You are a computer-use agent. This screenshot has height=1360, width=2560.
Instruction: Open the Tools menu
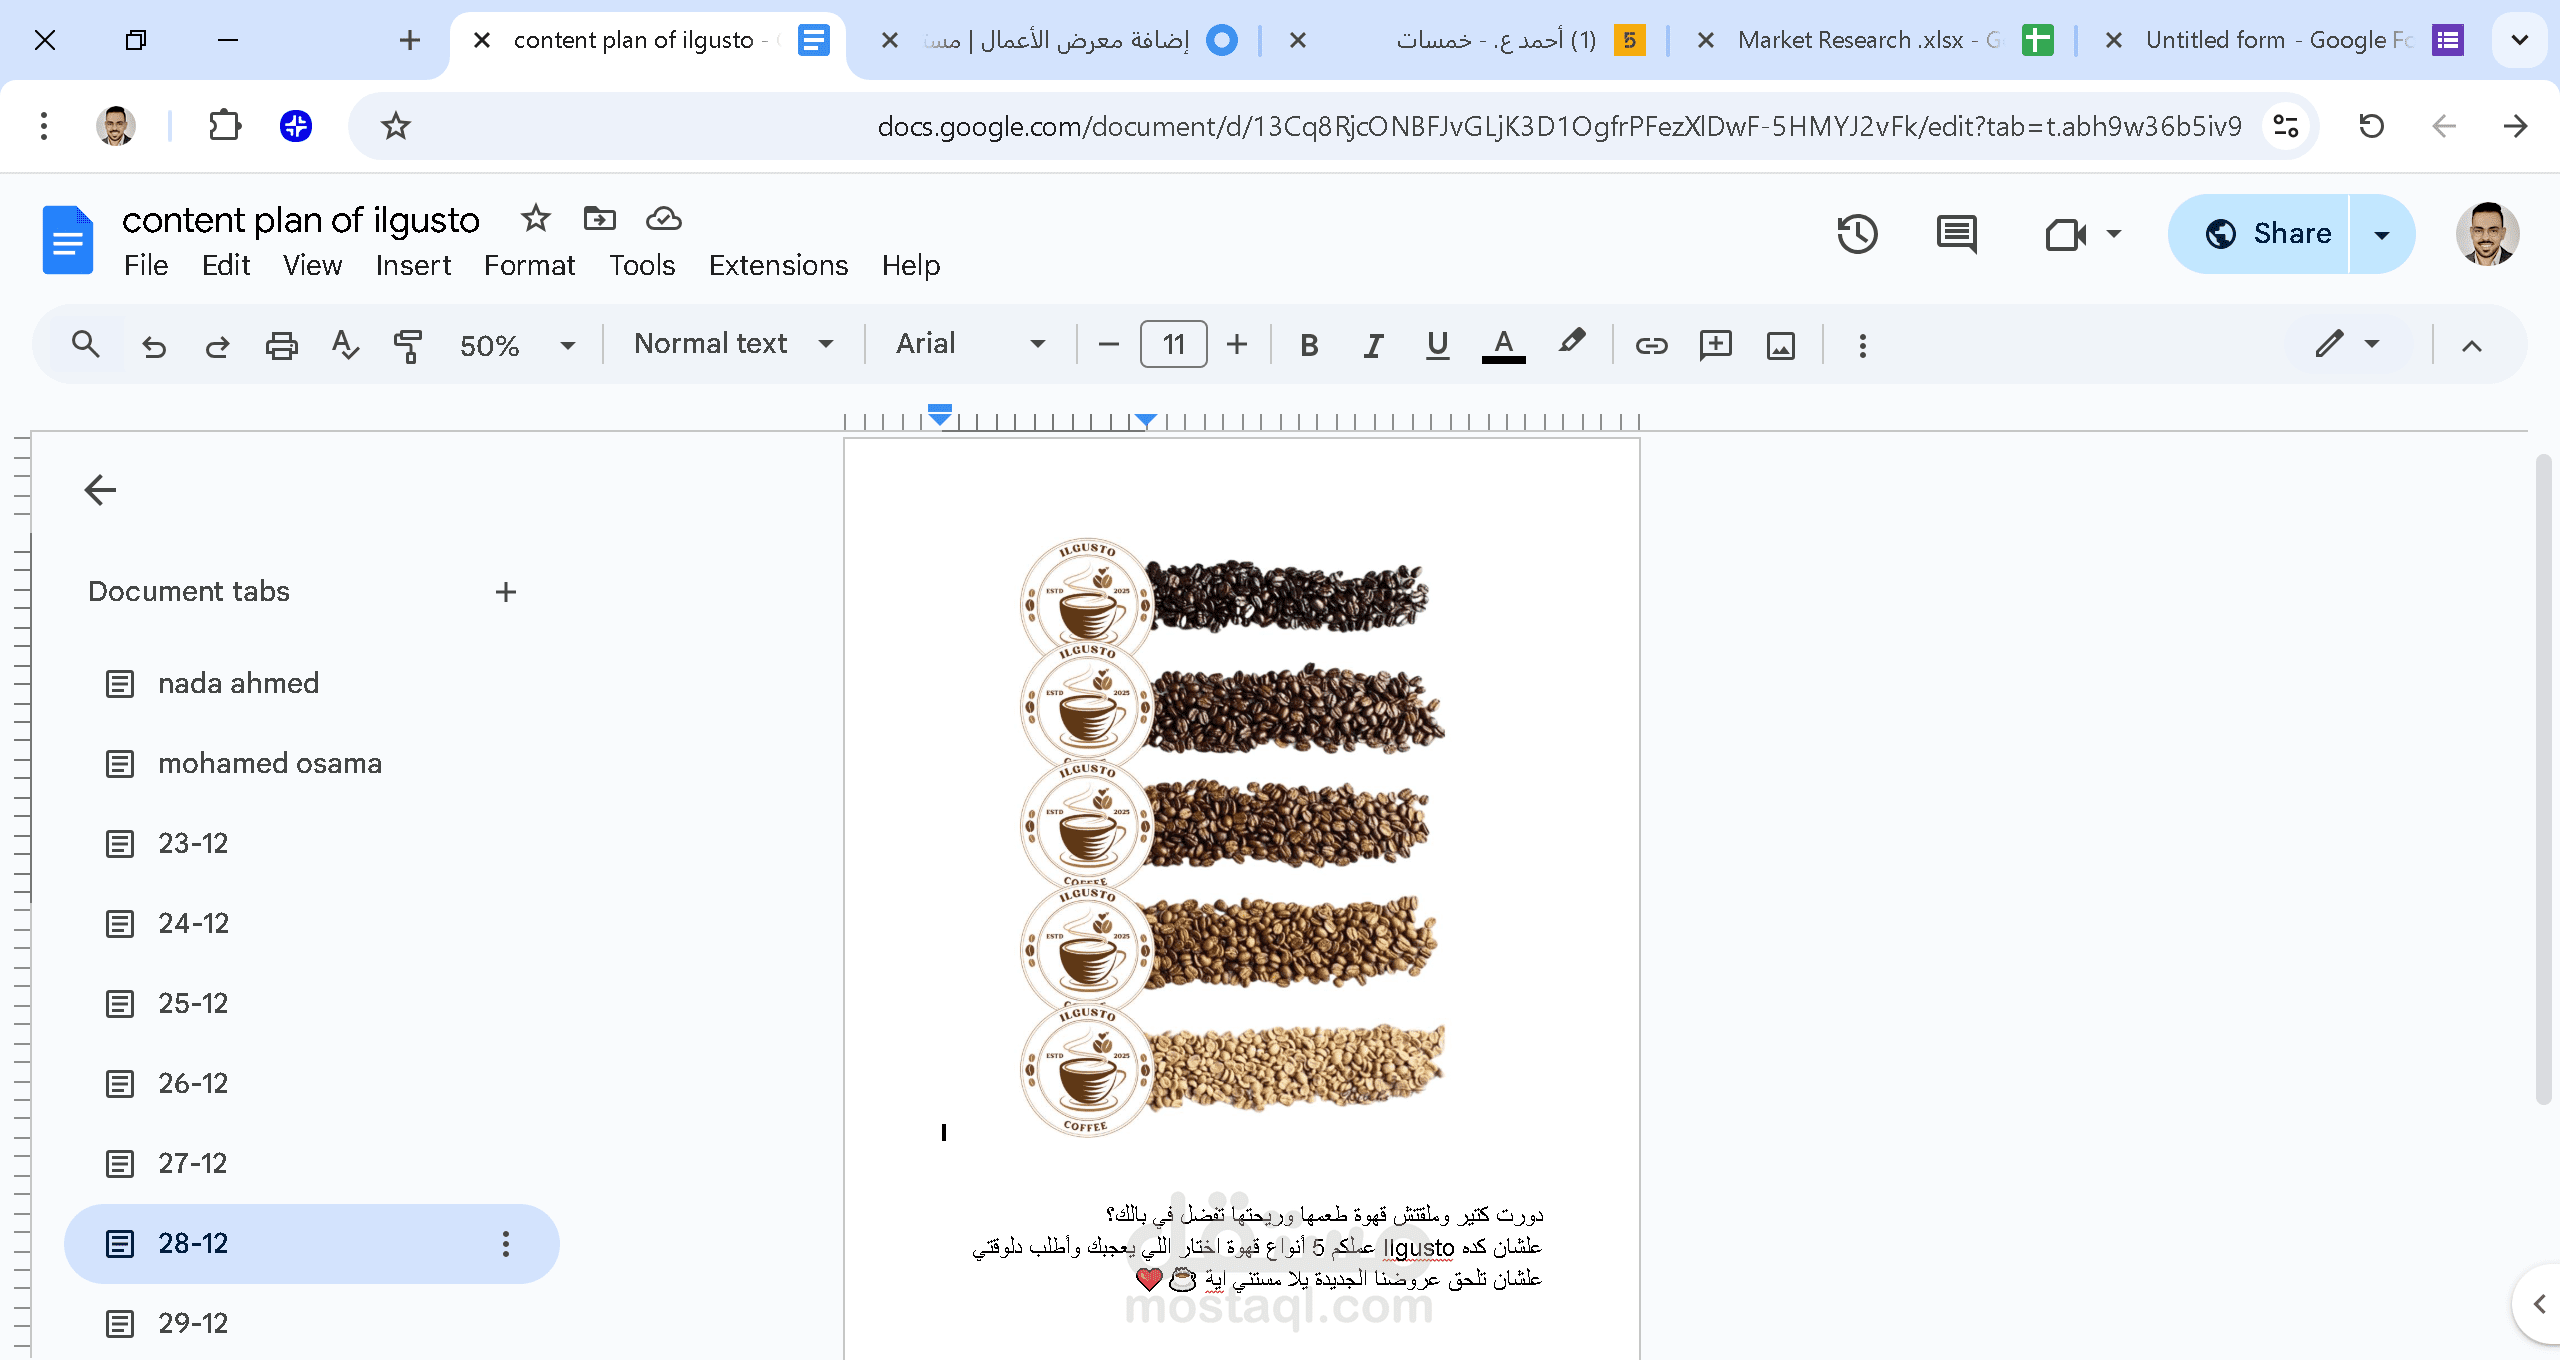click(642, 265)
